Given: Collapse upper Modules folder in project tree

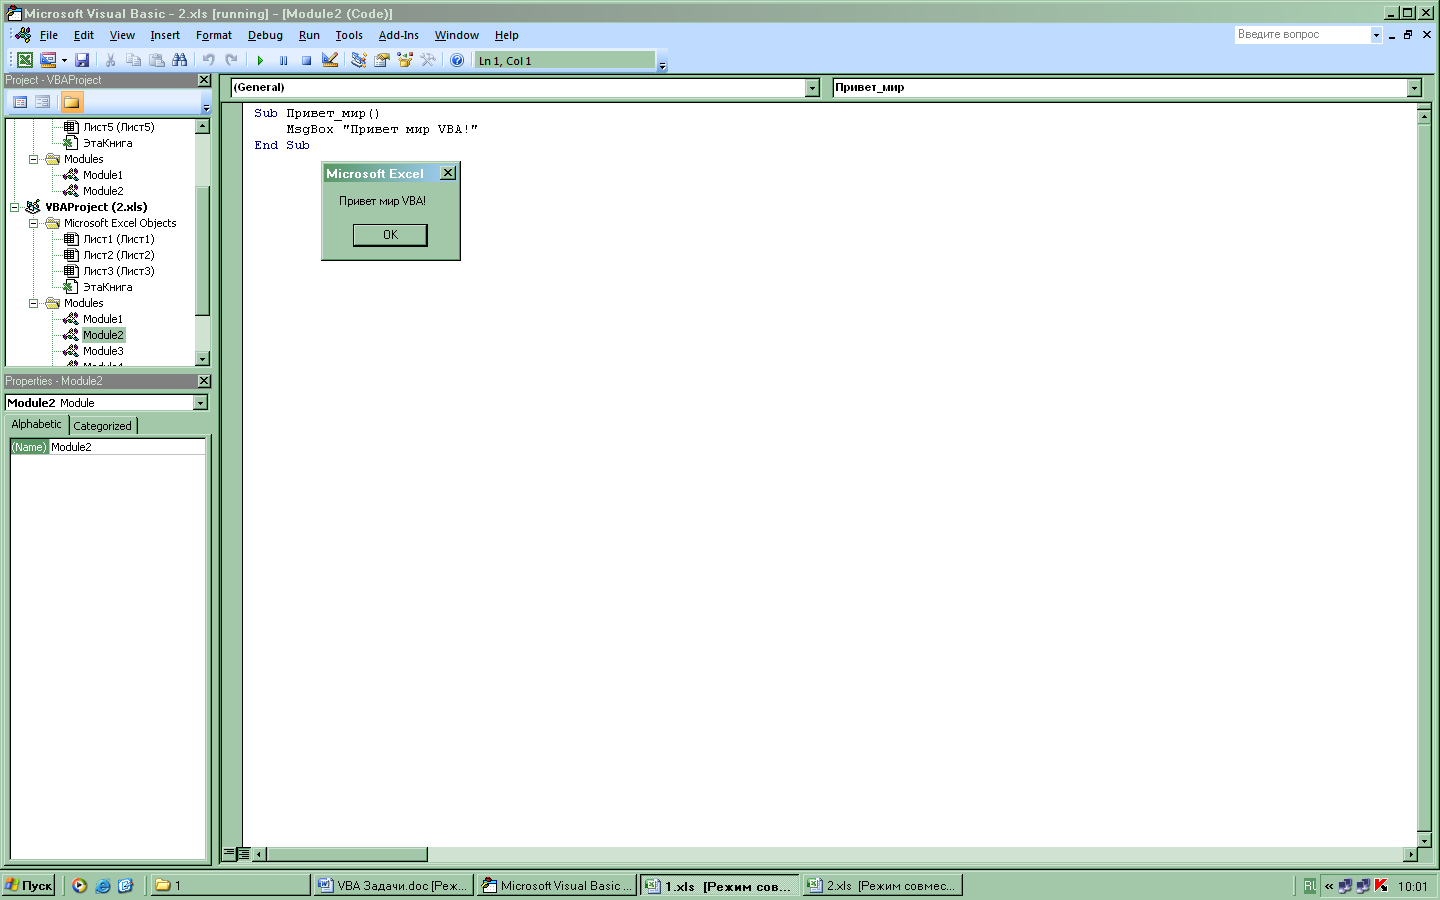Looking at the screenshot, I should (x=33, y=159).
